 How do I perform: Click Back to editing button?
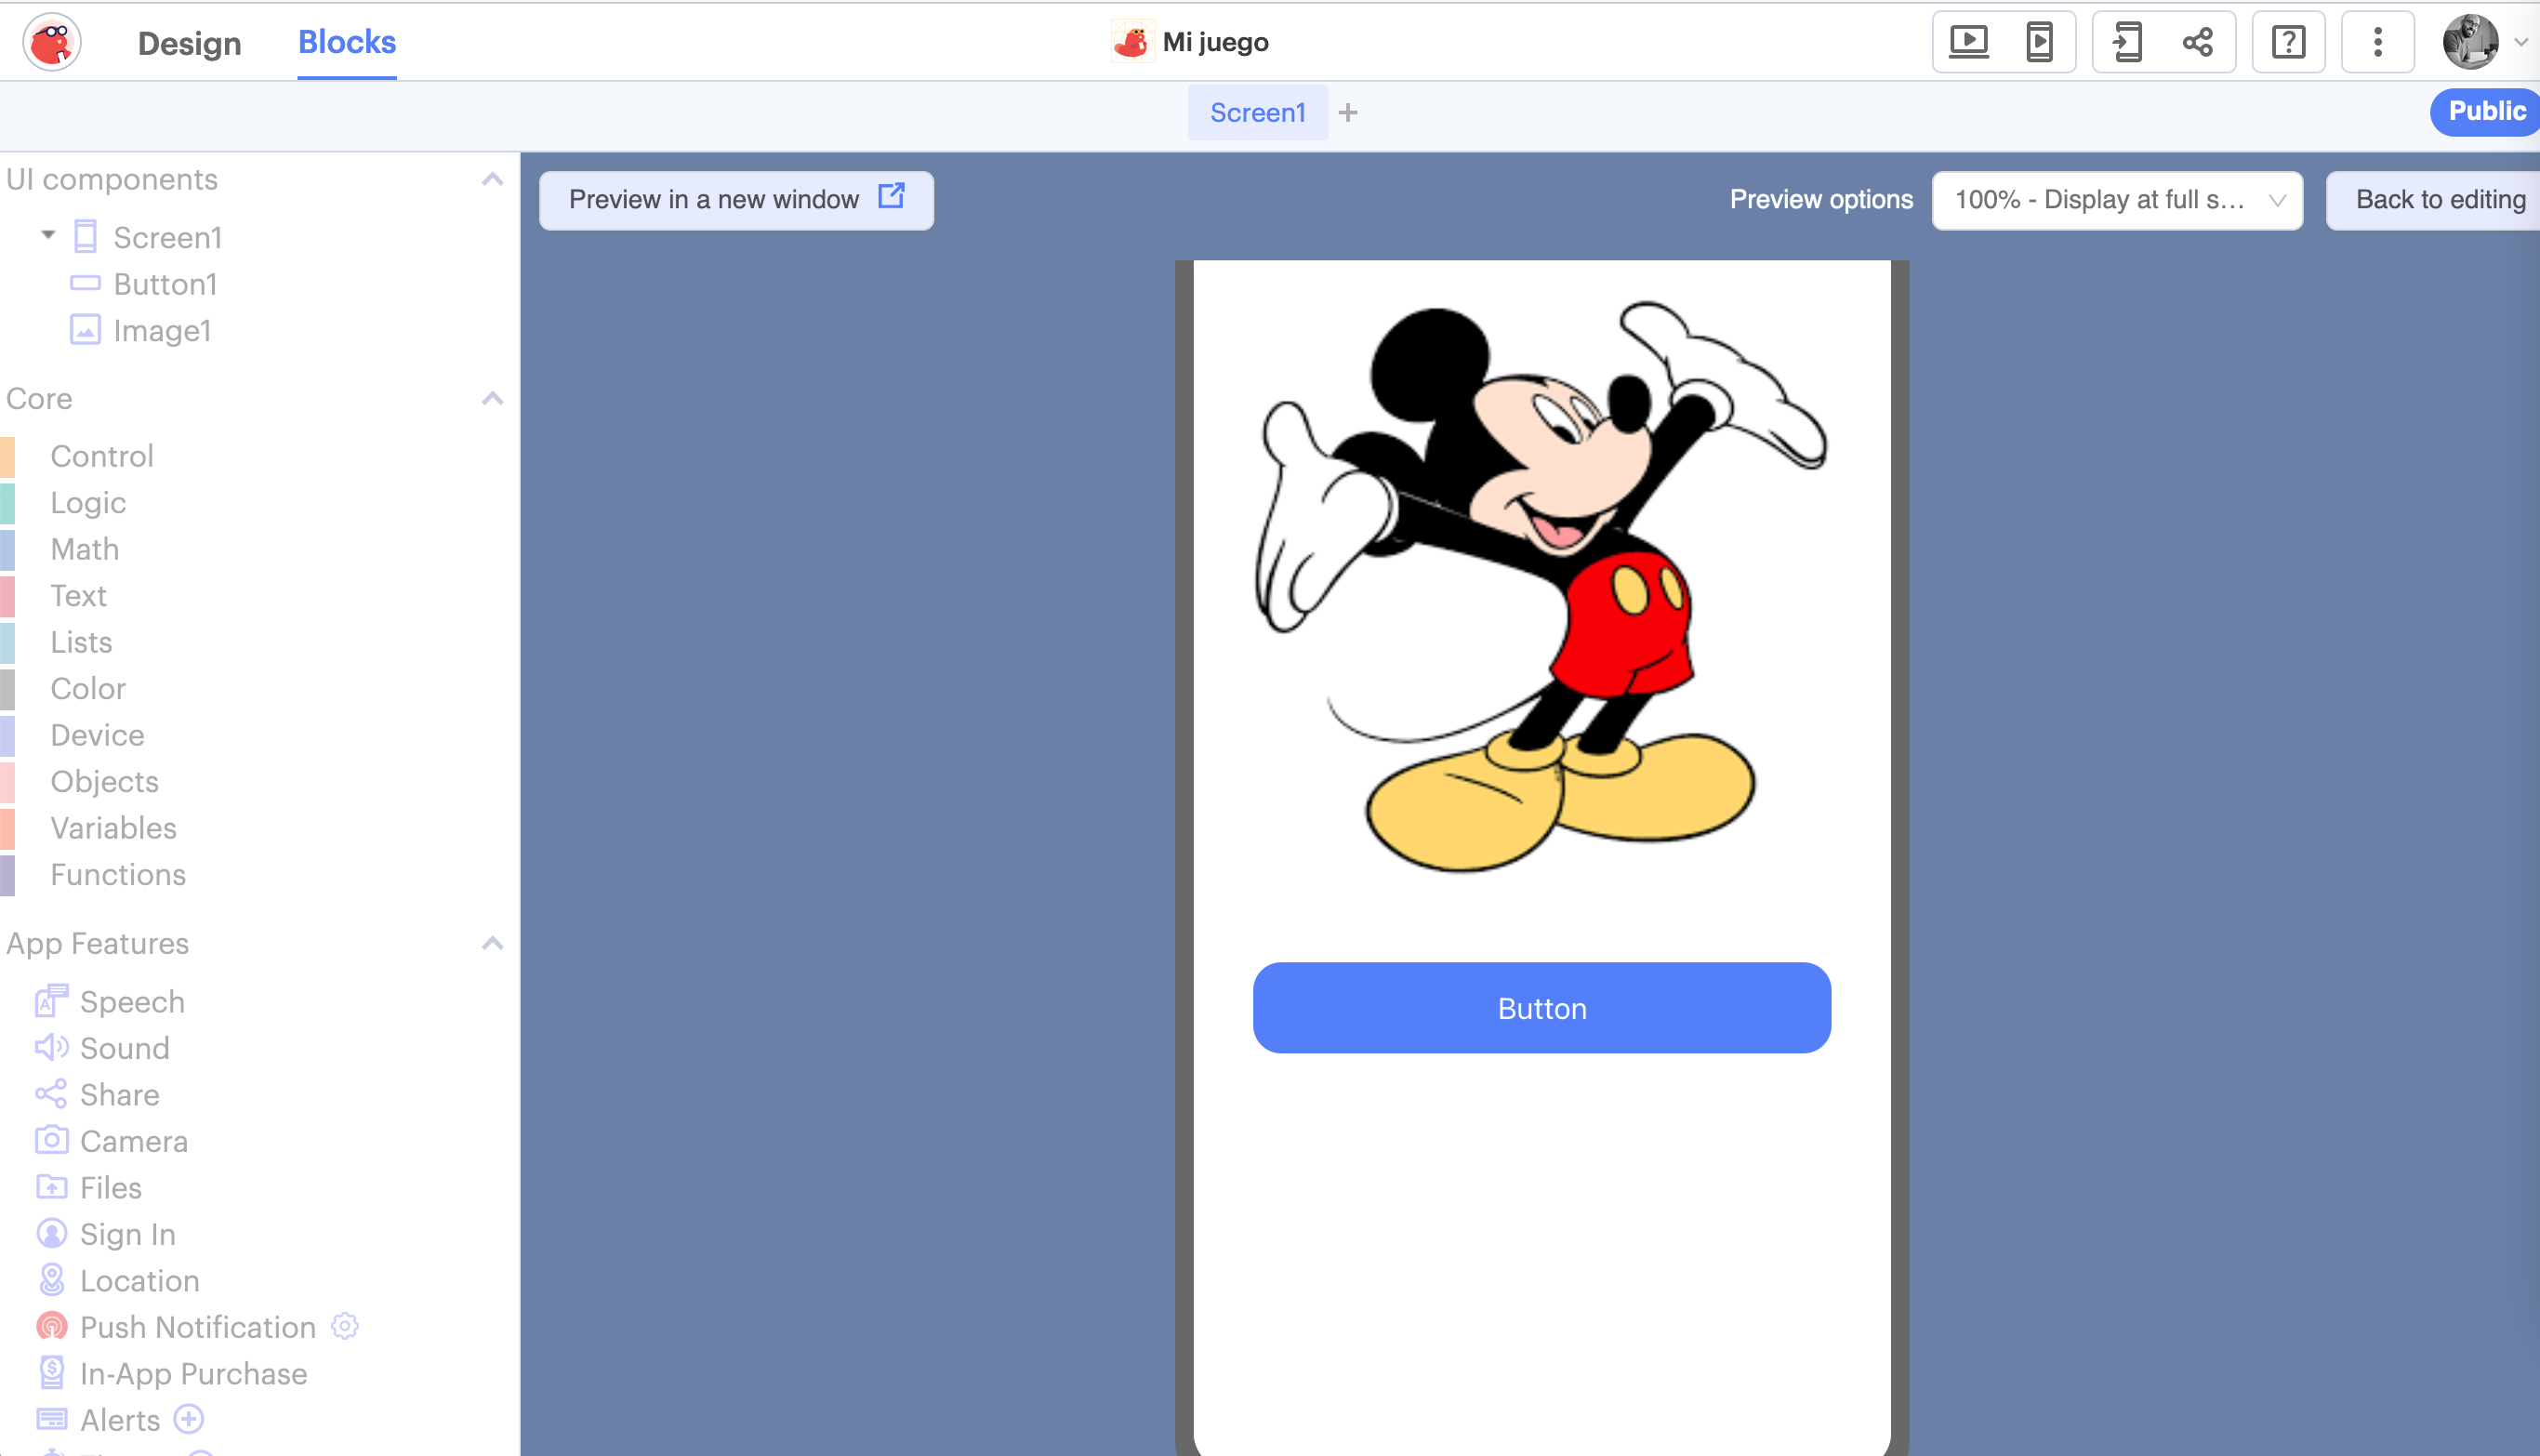2438,200
